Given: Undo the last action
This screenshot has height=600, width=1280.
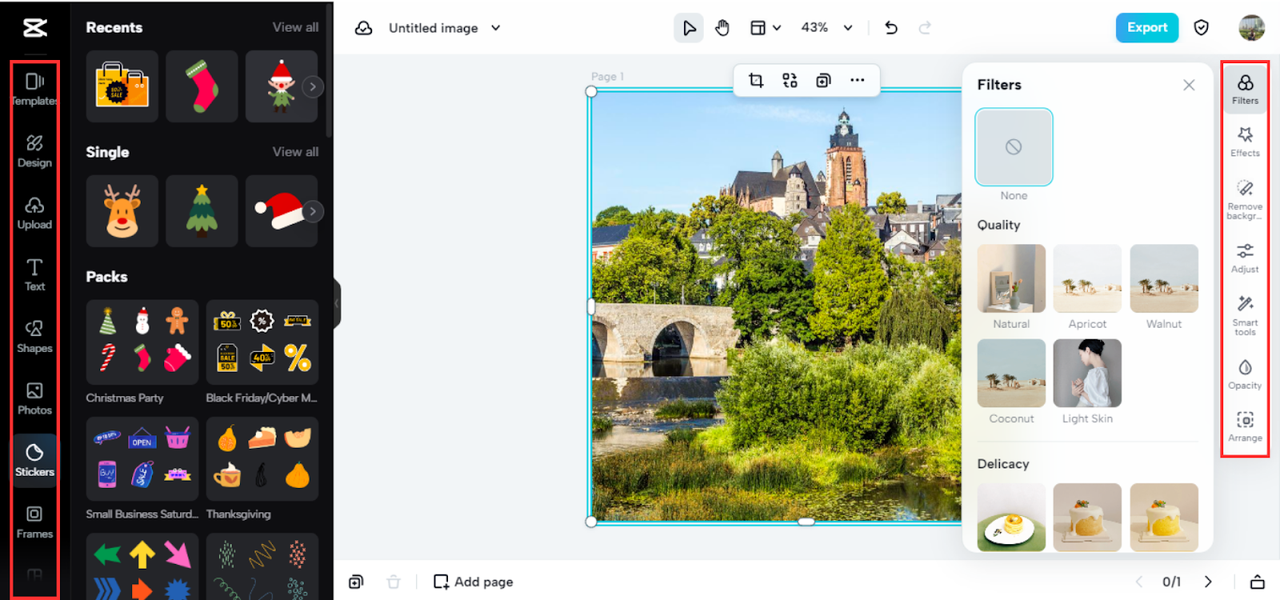Looking at the screenshot, I should point(891,28).
